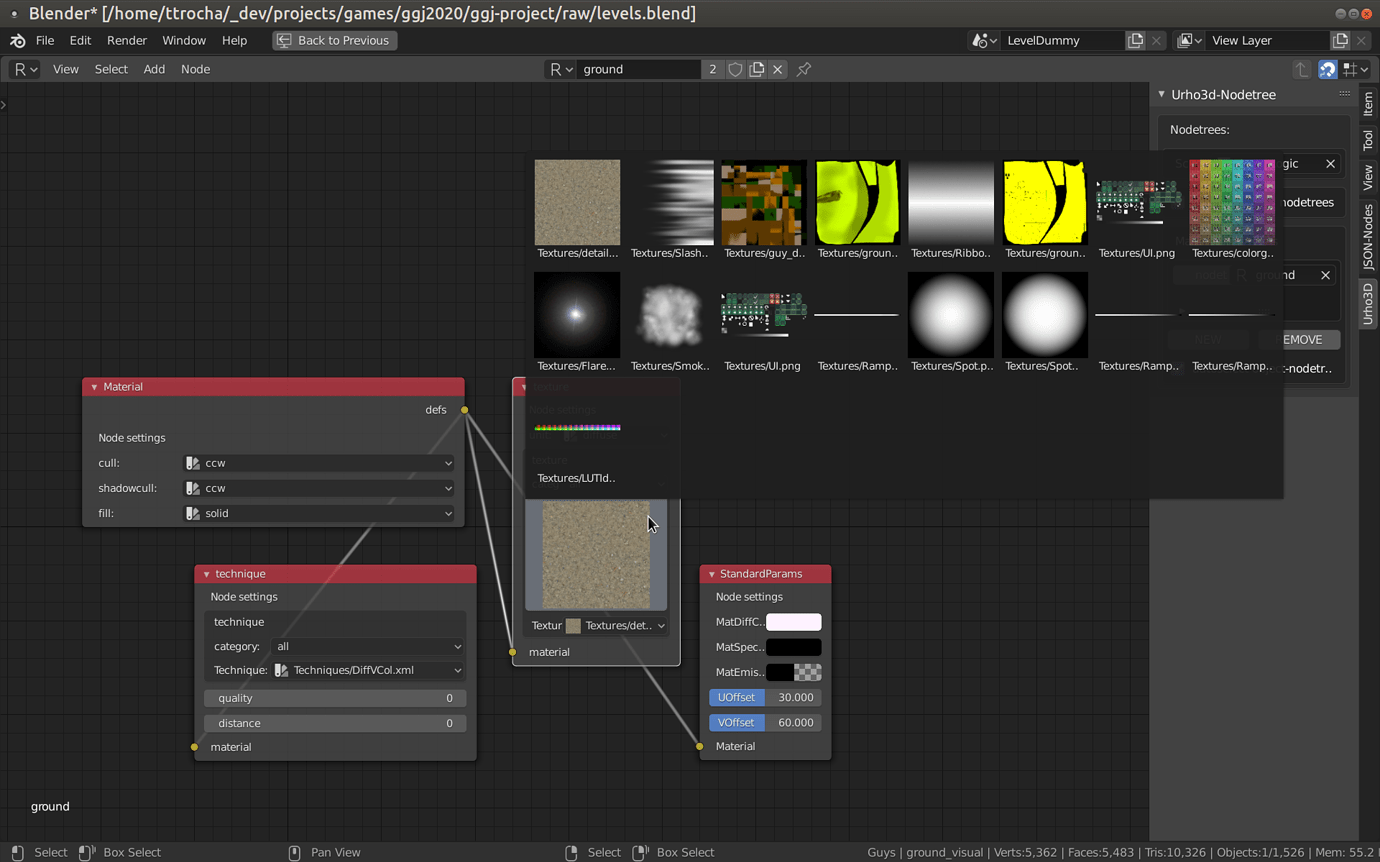1380x862 pixels.
Task: Open the Edit menu
Action: tap(80, 41)
